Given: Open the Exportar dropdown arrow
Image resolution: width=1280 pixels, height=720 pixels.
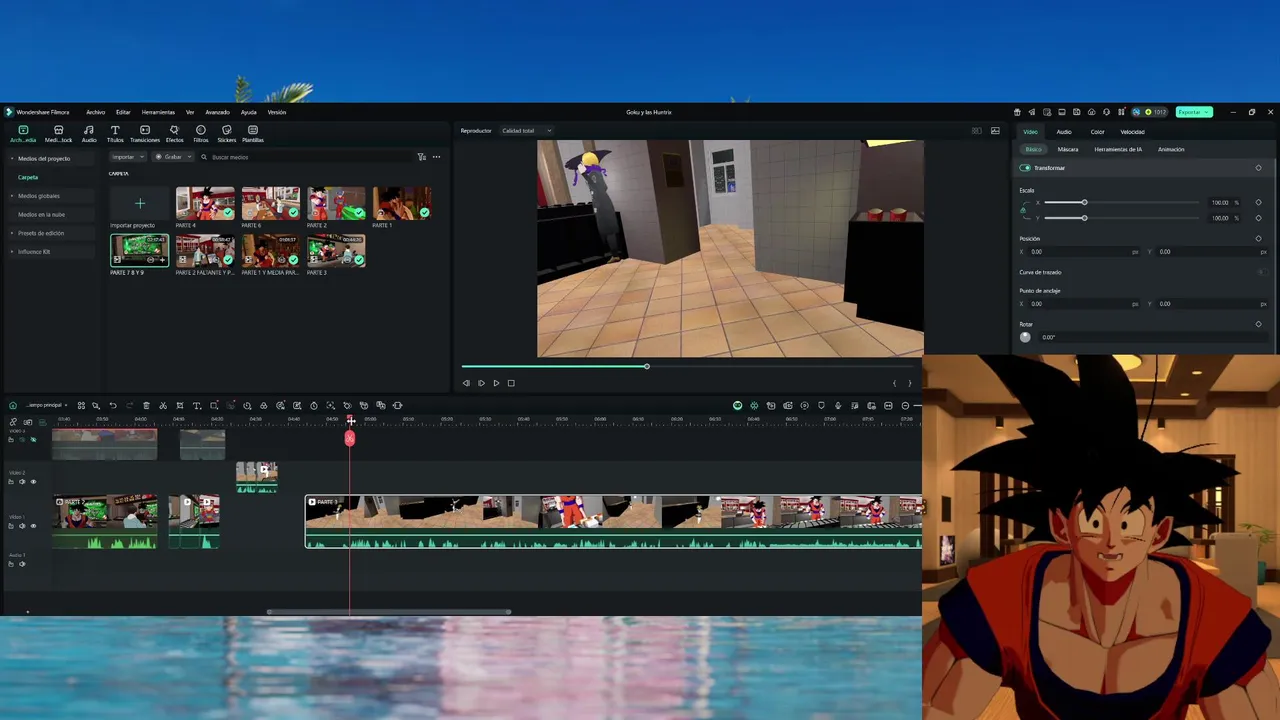Looking at the screenshot, I should 1207,112.
